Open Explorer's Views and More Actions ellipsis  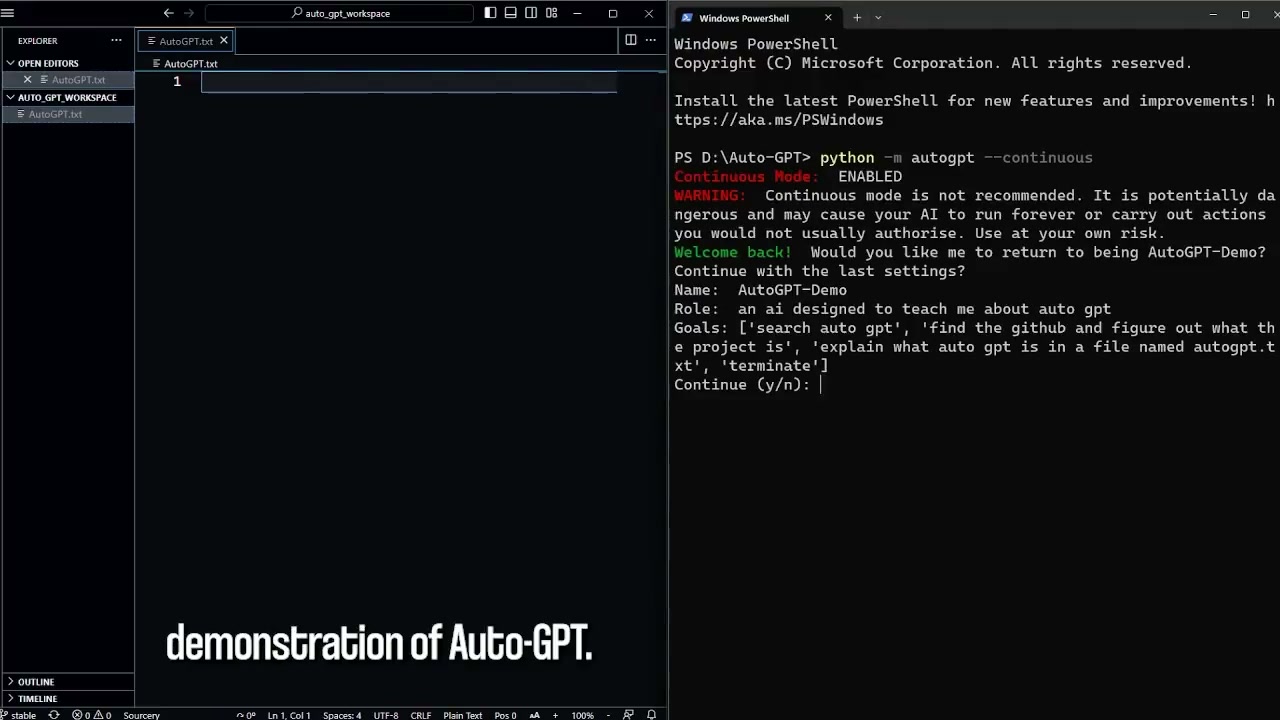click(116, 41)
